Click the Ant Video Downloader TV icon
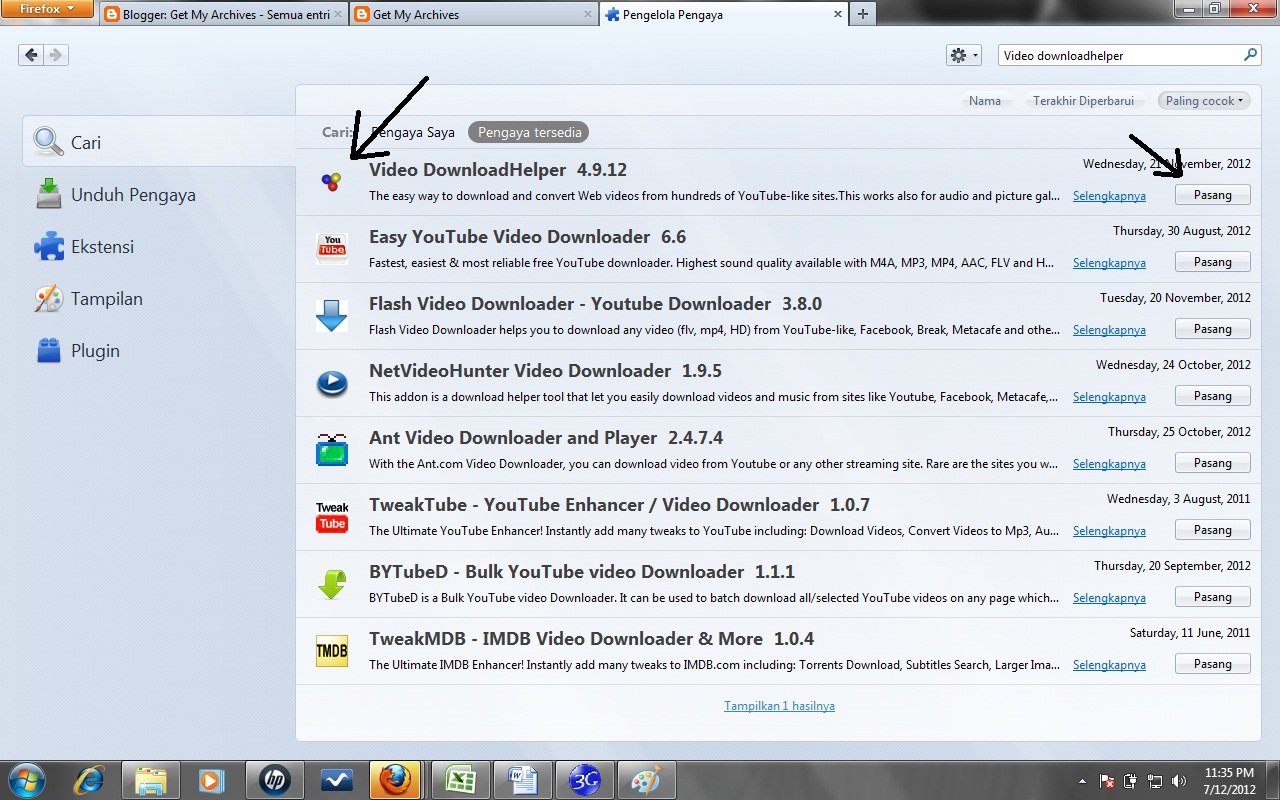Image resolution: width=1280 pixels, height=800 pixels. point(332,450)
